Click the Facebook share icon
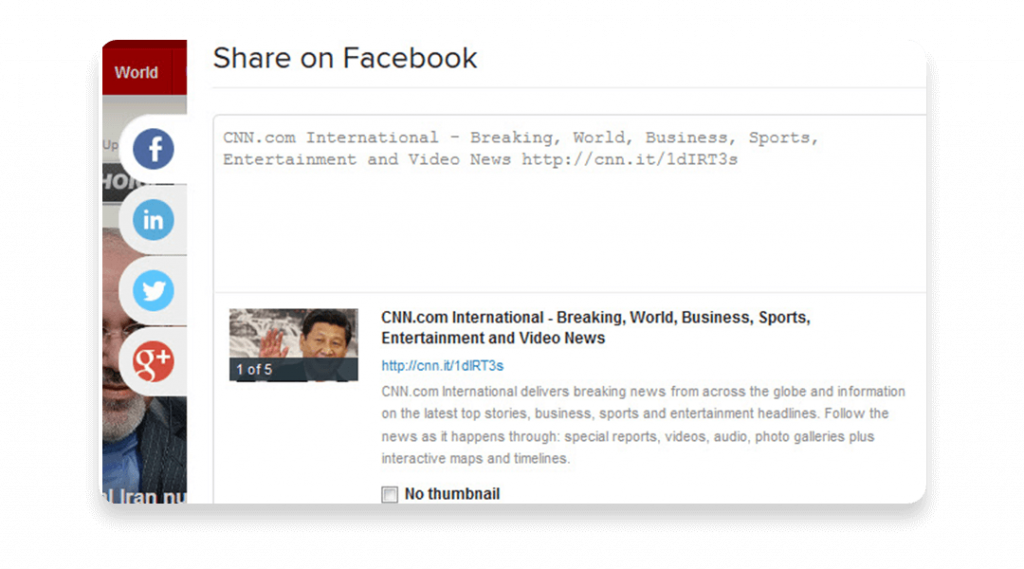This screenshot has height=569, width=1024. click(x=153, y=150)
